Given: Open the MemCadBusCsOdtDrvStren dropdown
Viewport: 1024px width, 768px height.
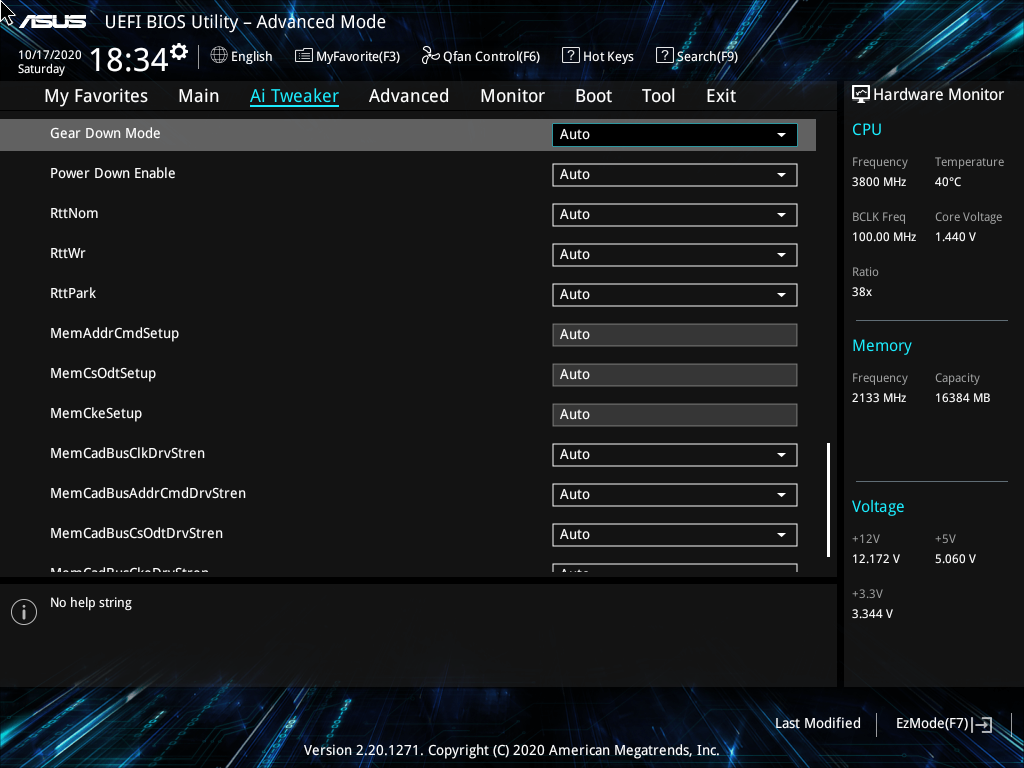Looking at the screenshot, I should pyautogui.click(x=675, y=534).
